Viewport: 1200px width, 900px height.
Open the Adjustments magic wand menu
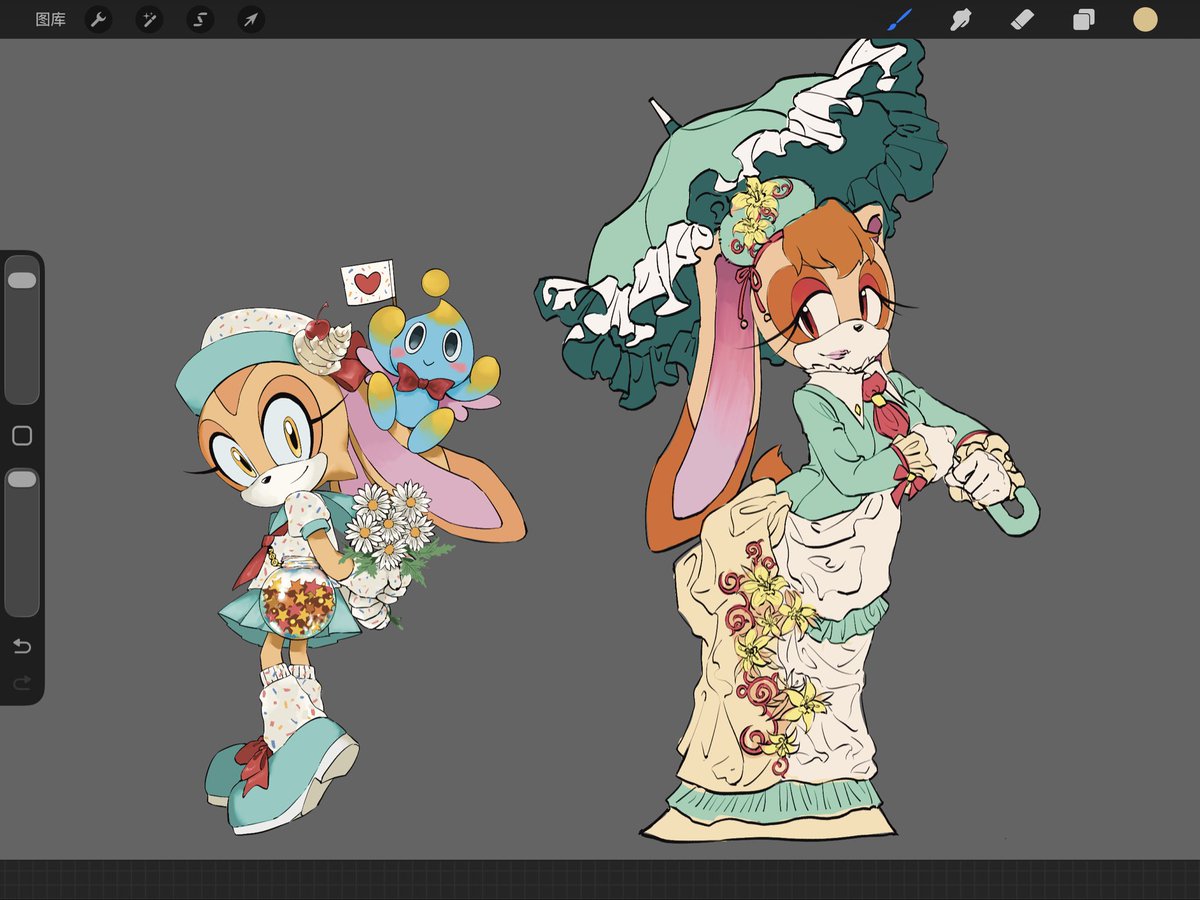tap(149, 19)
